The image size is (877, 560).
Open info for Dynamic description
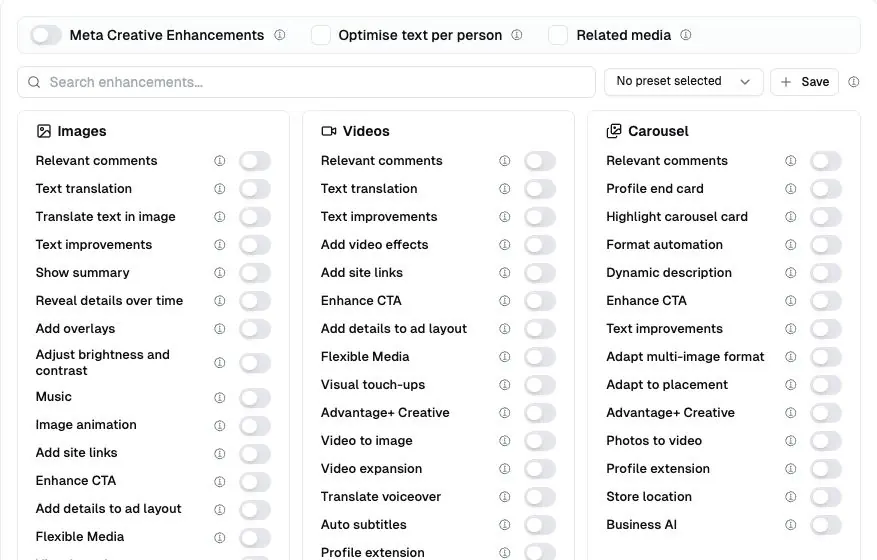pos(790,272)
